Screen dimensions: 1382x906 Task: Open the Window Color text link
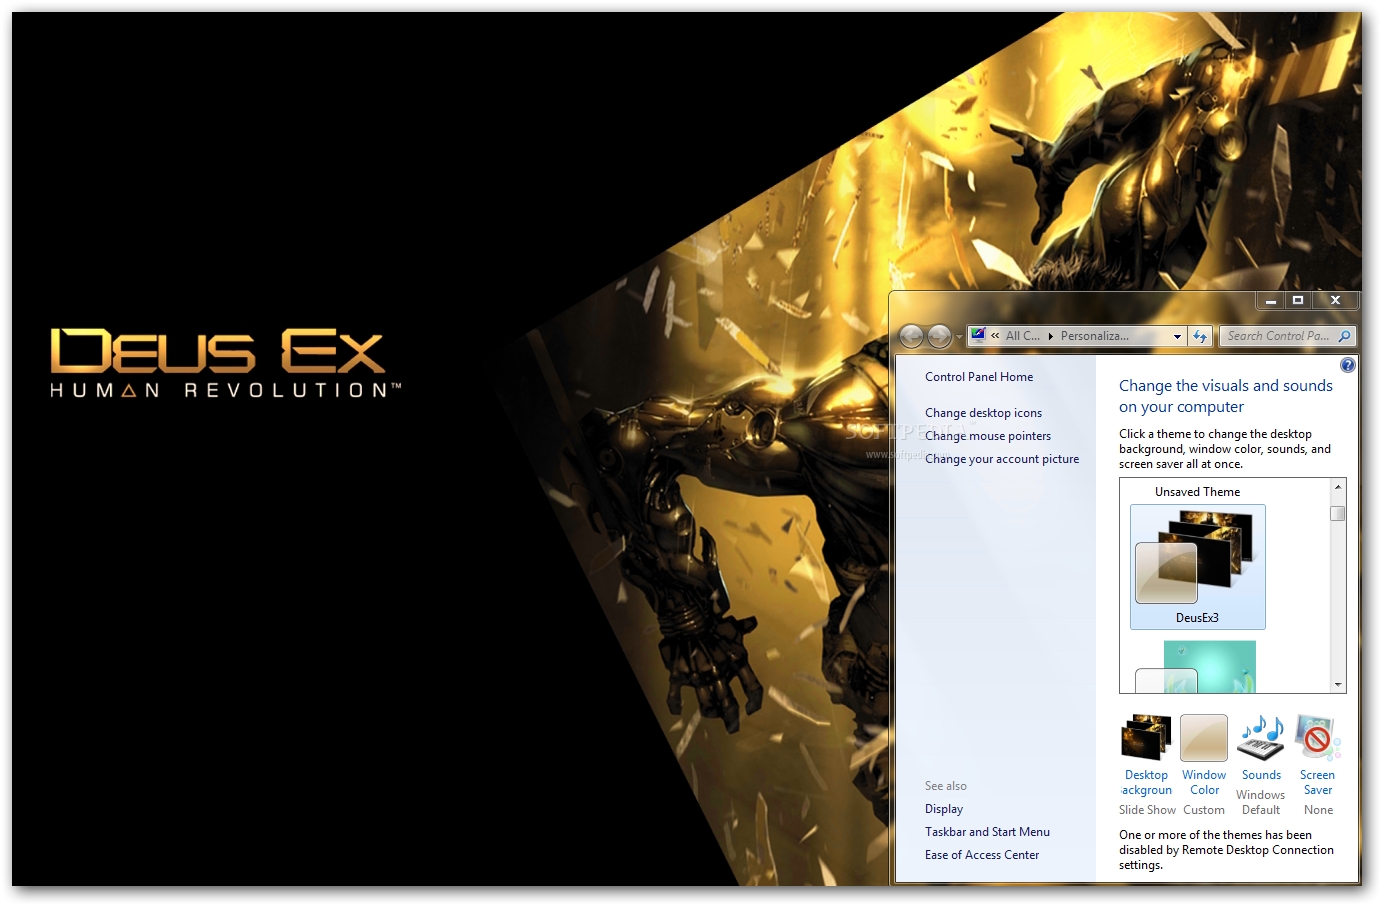click(1204, 782)
